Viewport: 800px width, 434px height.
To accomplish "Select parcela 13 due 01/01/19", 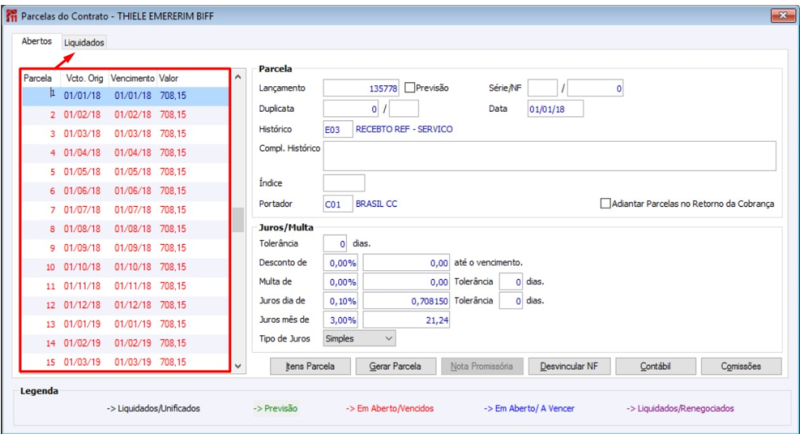I will [x=125, y=324].
